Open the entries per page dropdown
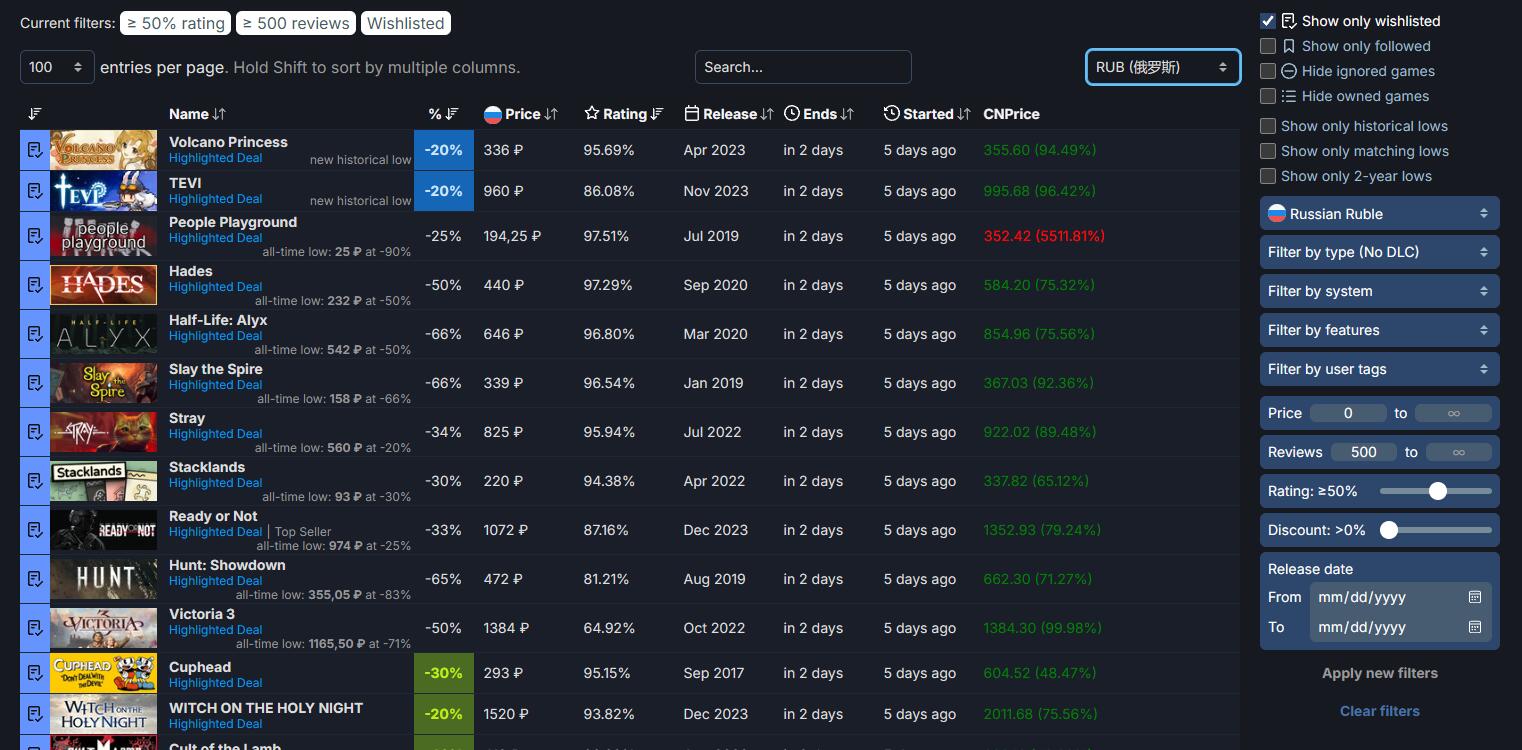 coord(57,67)
